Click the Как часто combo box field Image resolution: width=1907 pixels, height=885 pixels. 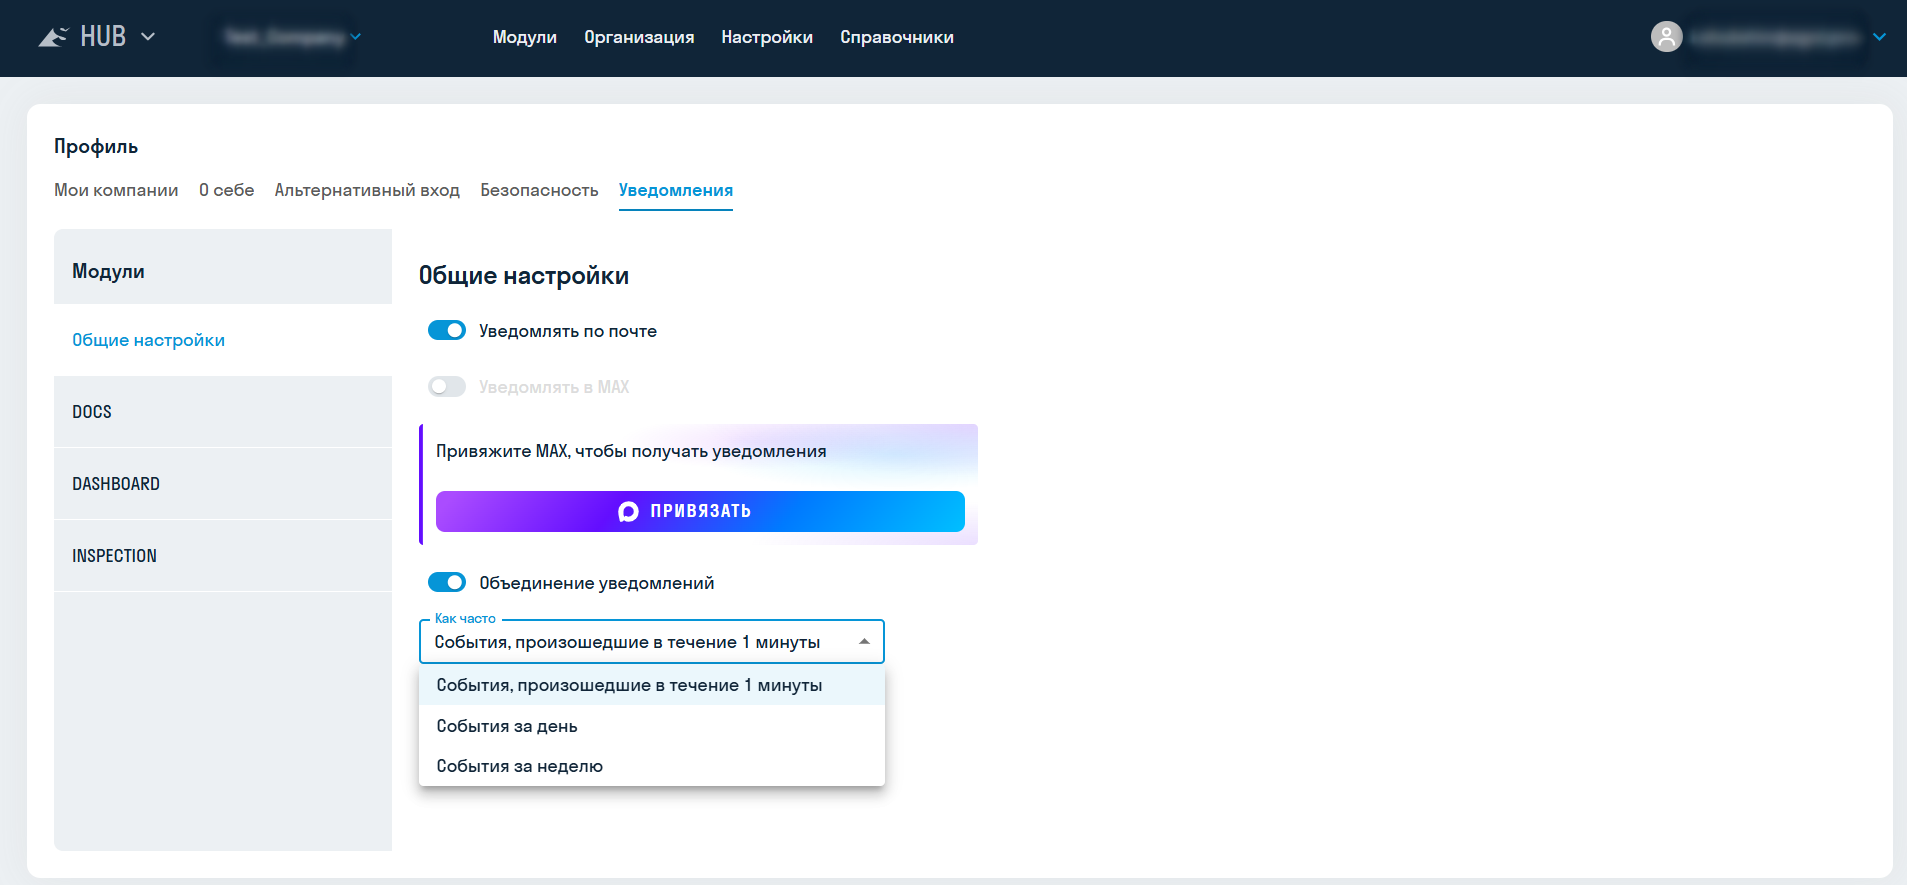(652, 642)
